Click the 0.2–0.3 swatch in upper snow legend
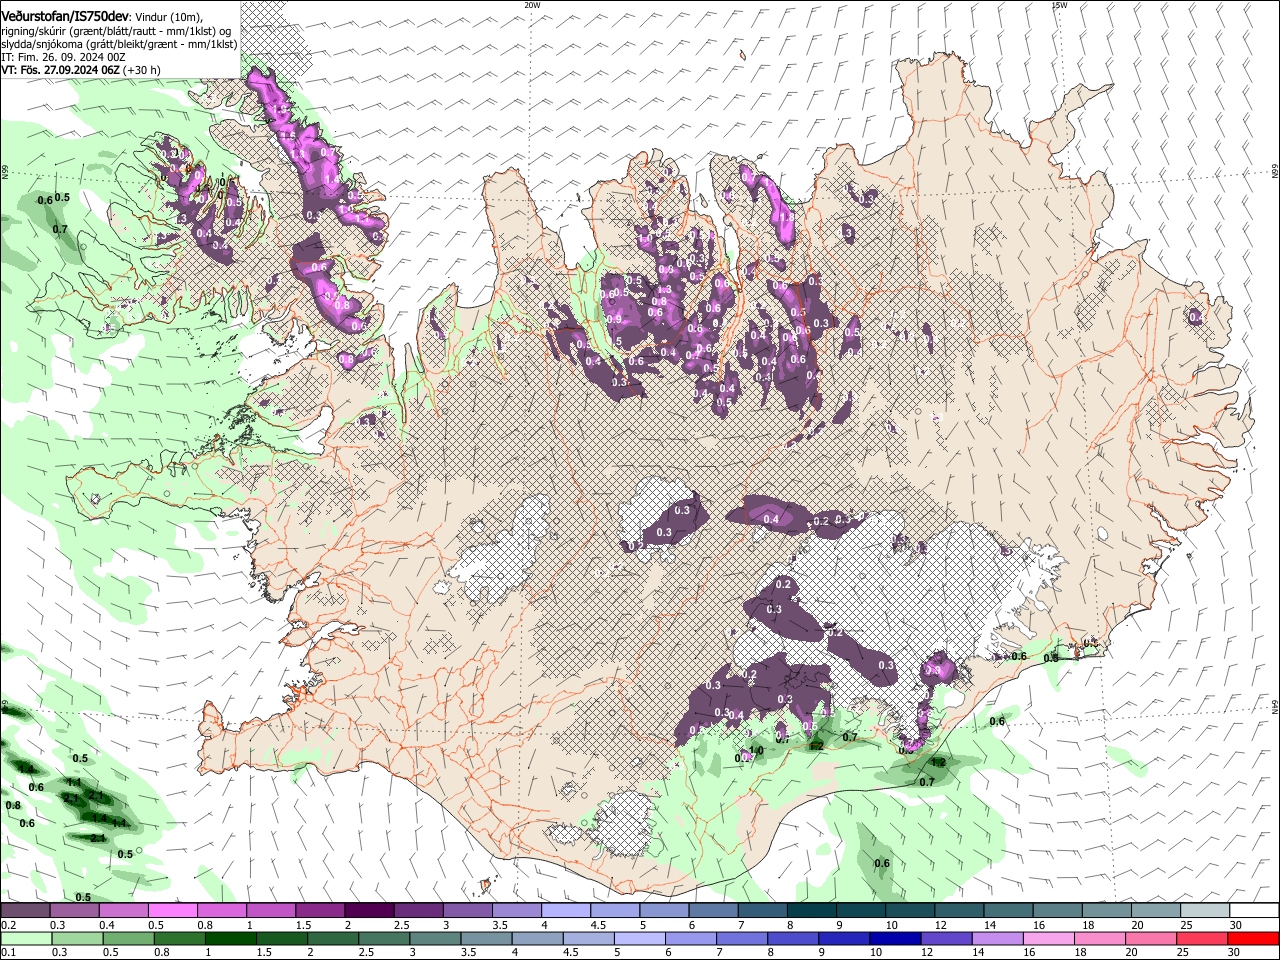The height and width of the screenshot is (960, 1280). click(26, 911)
